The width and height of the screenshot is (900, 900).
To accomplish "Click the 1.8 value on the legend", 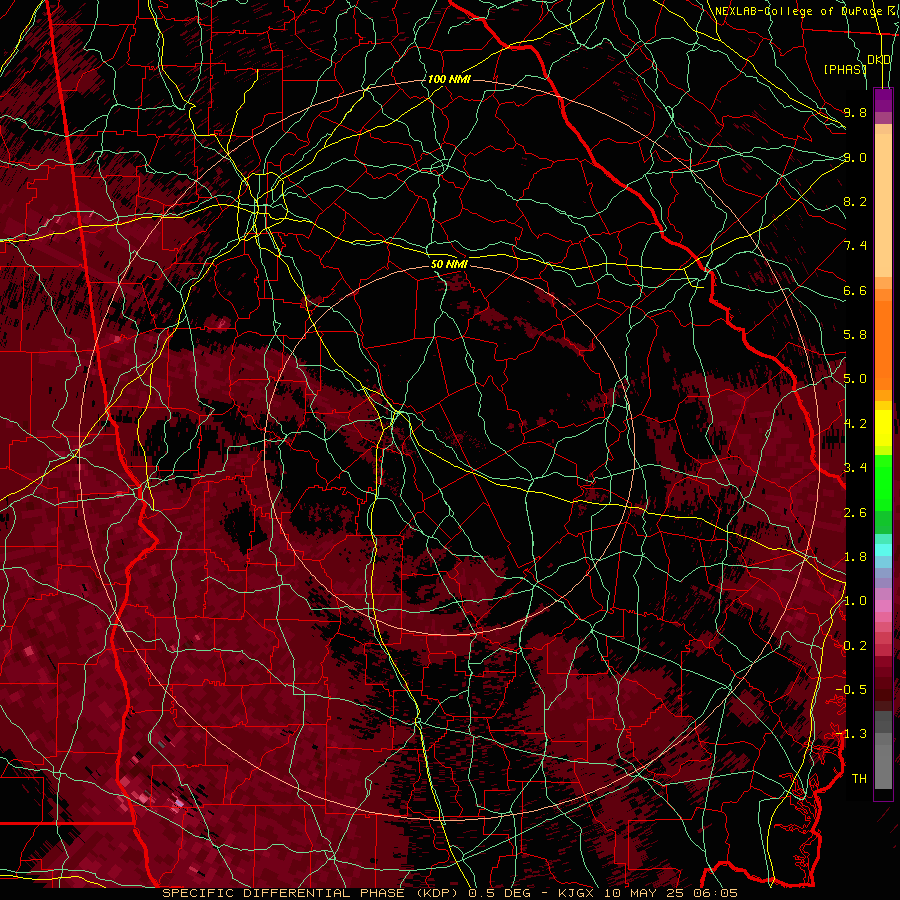I will click(x=855, y=557).
